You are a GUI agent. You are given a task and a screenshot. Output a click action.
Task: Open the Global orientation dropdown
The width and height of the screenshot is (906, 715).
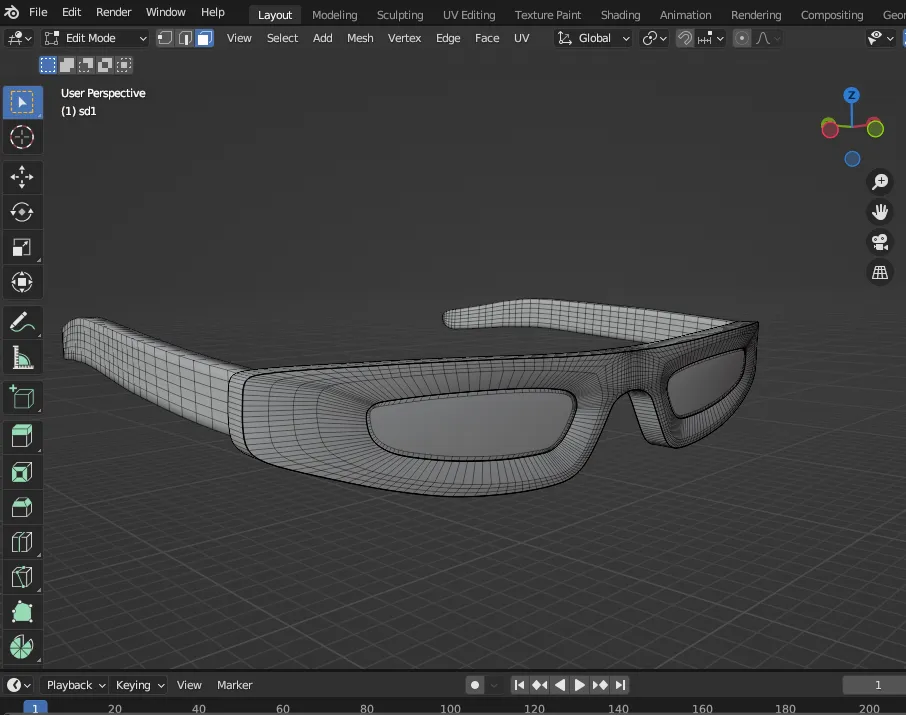(593, 38)
